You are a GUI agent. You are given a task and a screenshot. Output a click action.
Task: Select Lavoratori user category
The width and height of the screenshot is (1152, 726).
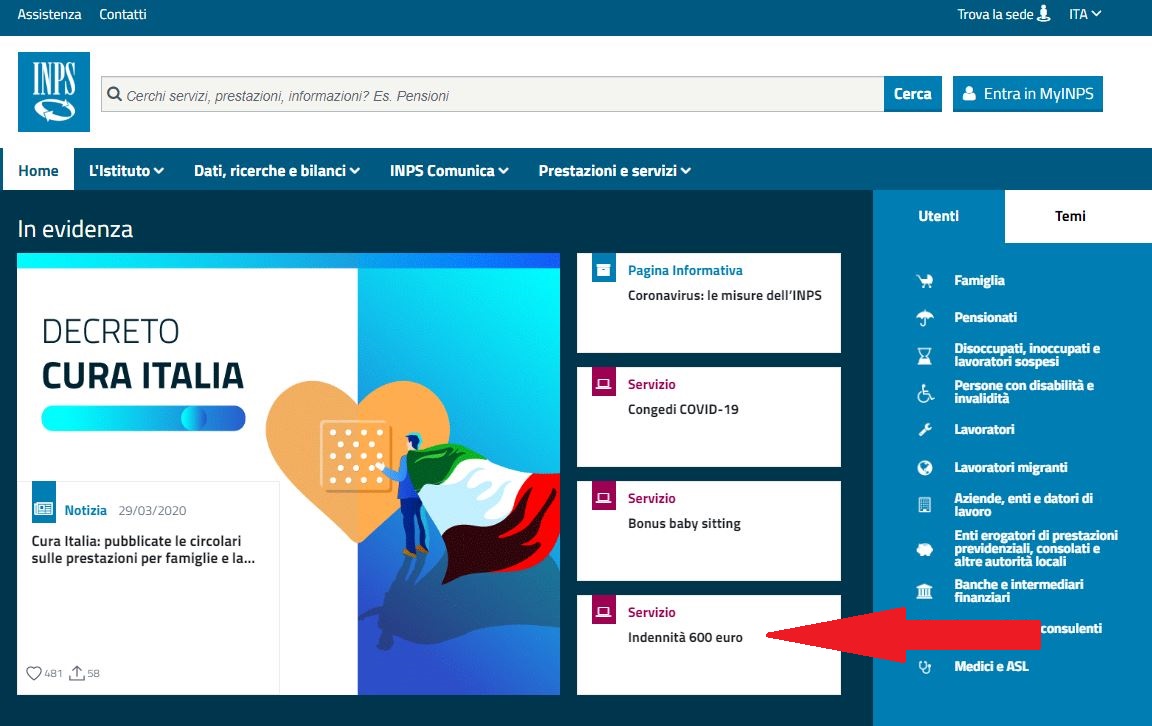pos(984,429)
